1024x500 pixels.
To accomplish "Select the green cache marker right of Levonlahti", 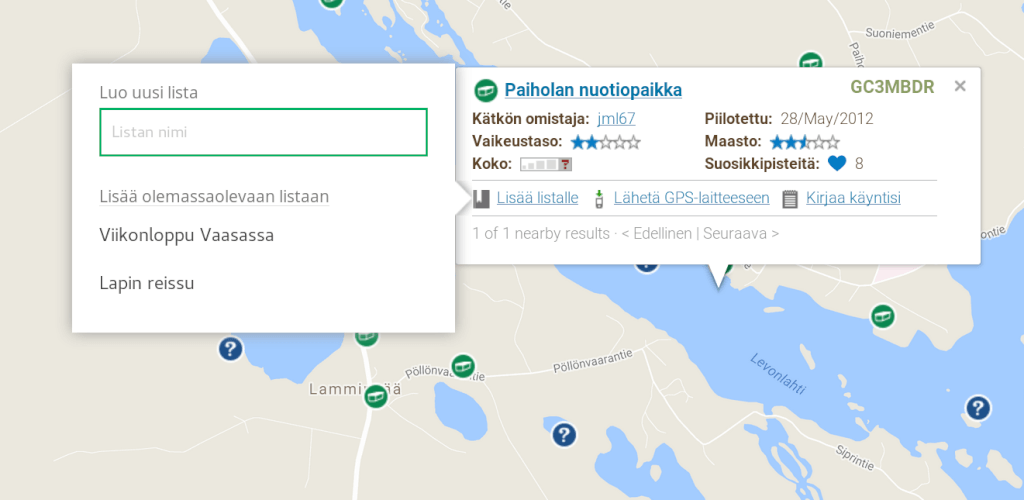I will click(881, 316).
